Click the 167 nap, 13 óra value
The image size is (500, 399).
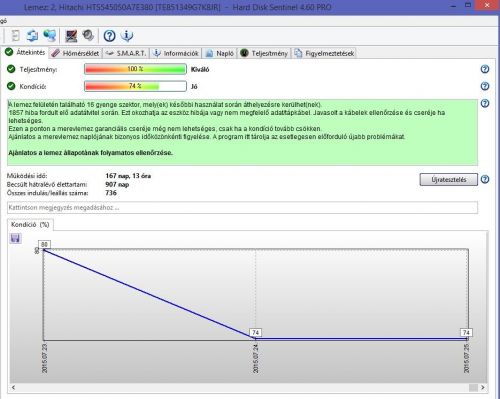(128, 176)
